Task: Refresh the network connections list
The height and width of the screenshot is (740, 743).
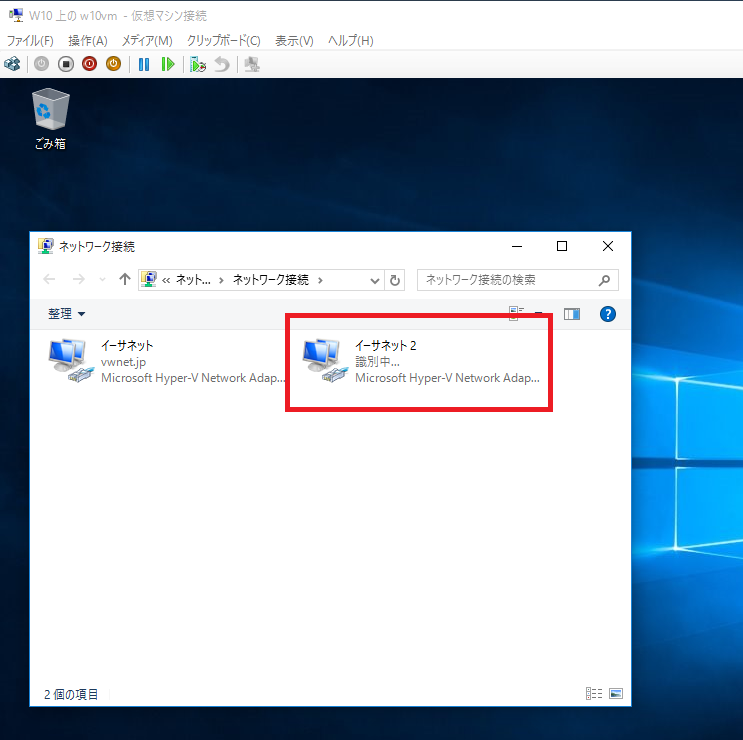Action: [x=394, y=280]
